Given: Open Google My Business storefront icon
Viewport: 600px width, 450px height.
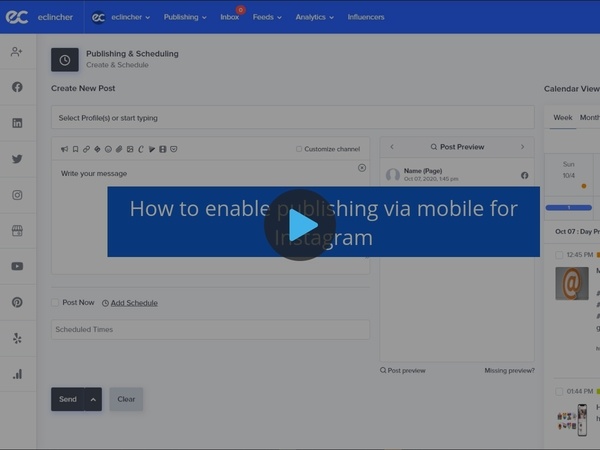Looking at the screenshot, I should coord(17,230).
